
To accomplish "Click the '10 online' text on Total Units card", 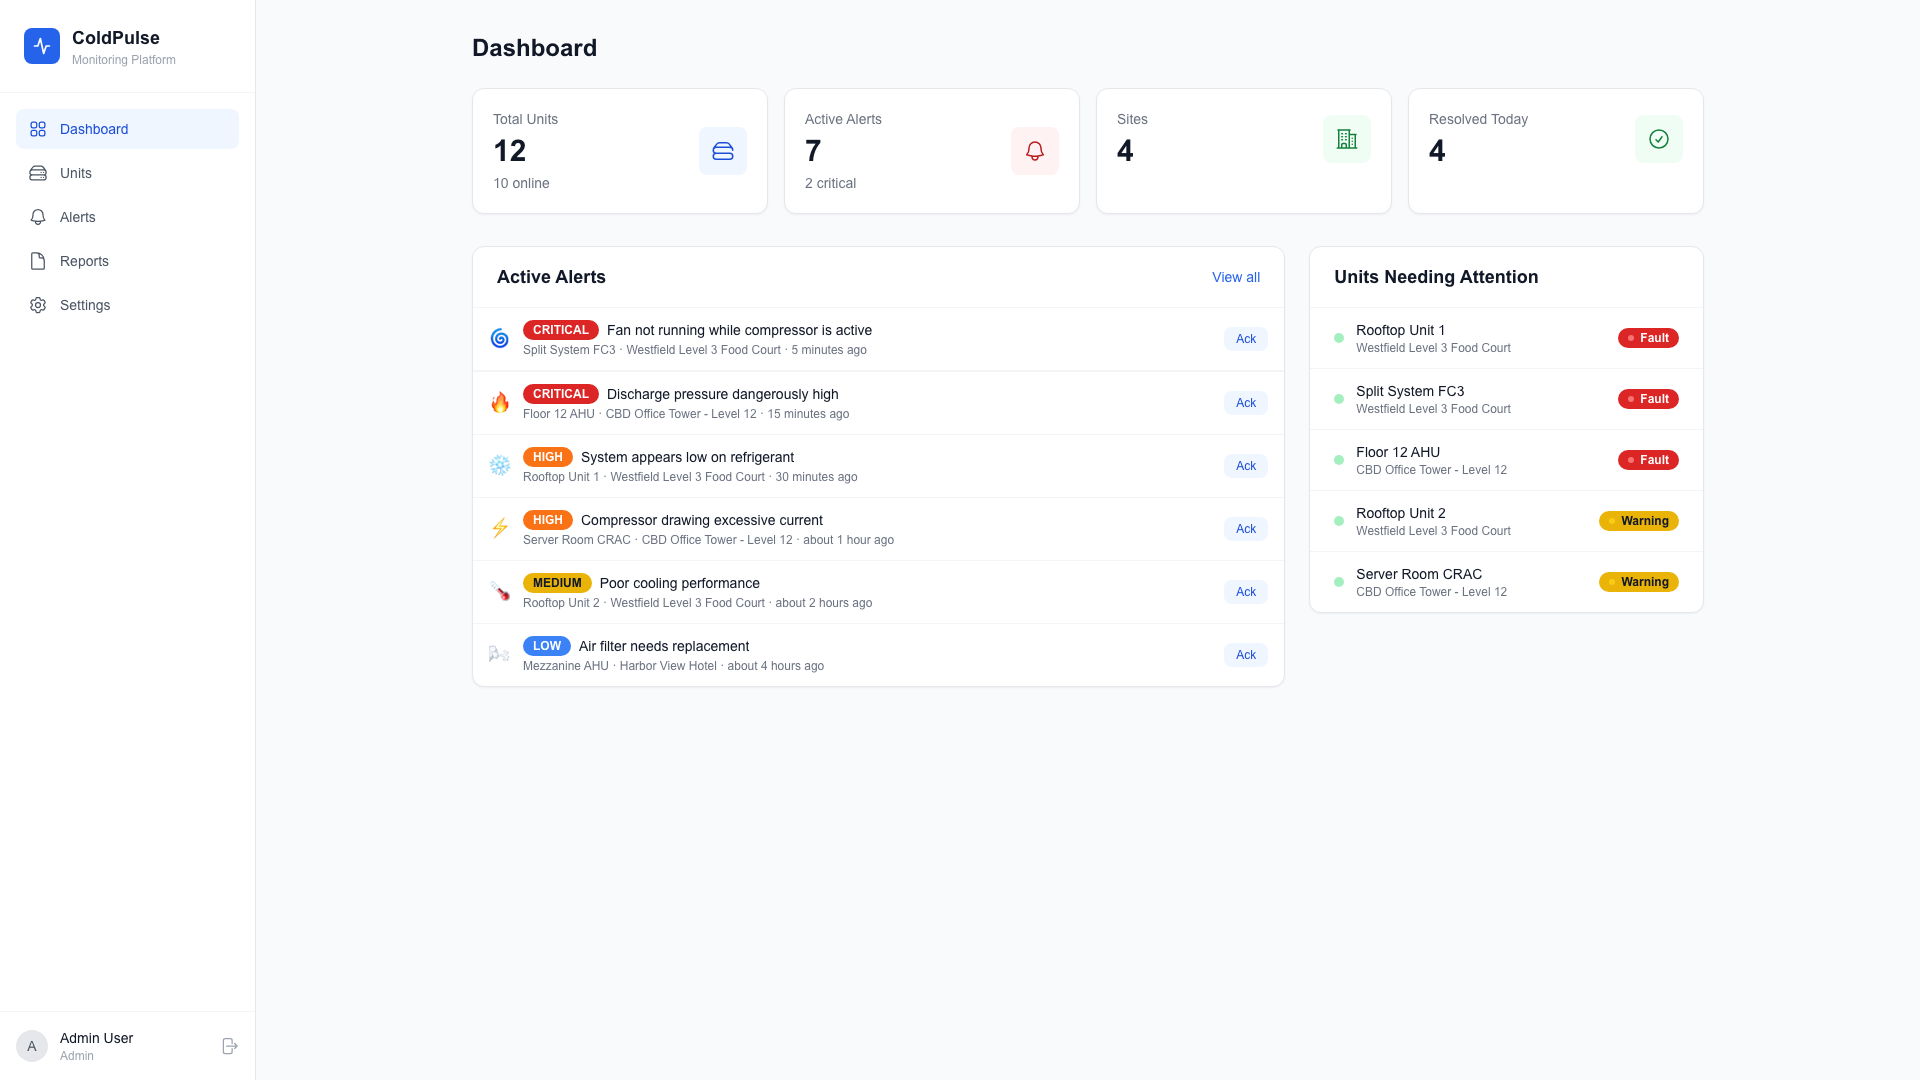I will pos(521,183).
